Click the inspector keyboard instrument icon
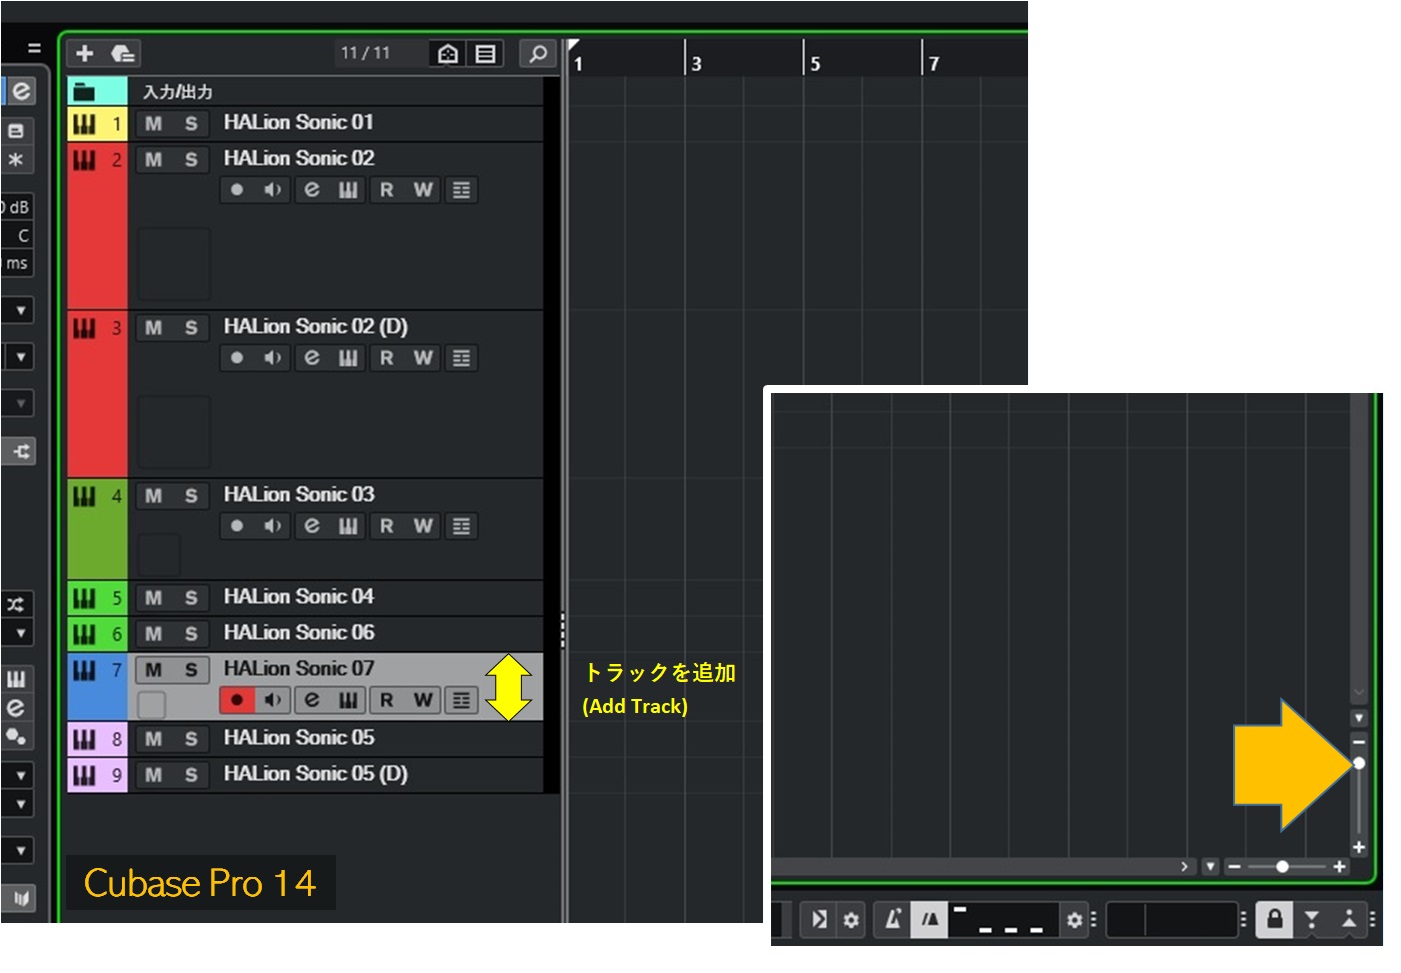Screen dimensions: 1401x973 16,680
